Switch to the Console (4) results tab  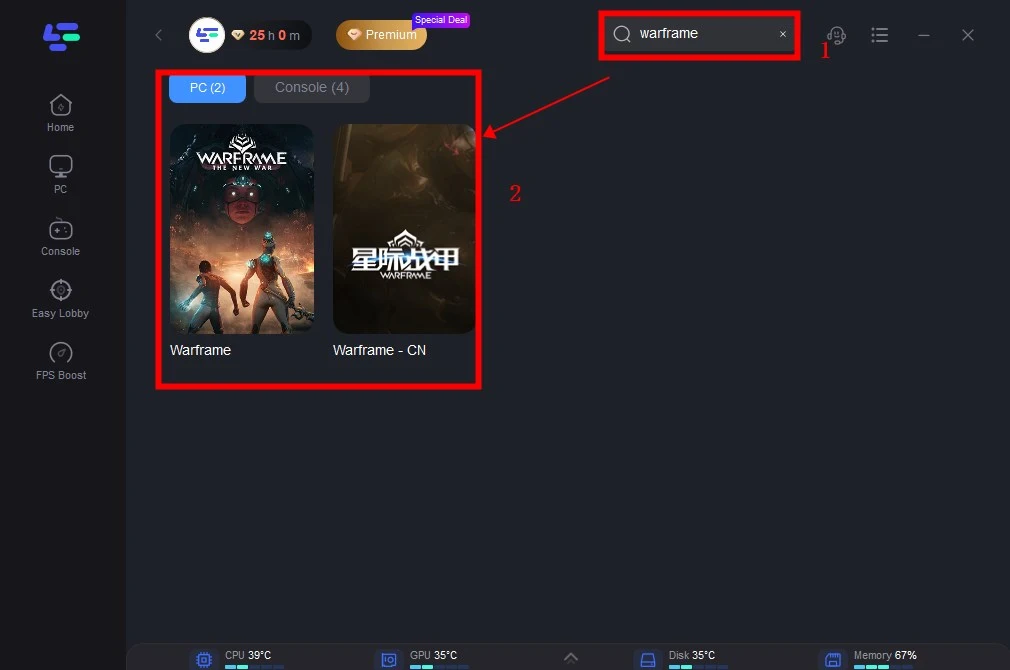pos(312,88)
